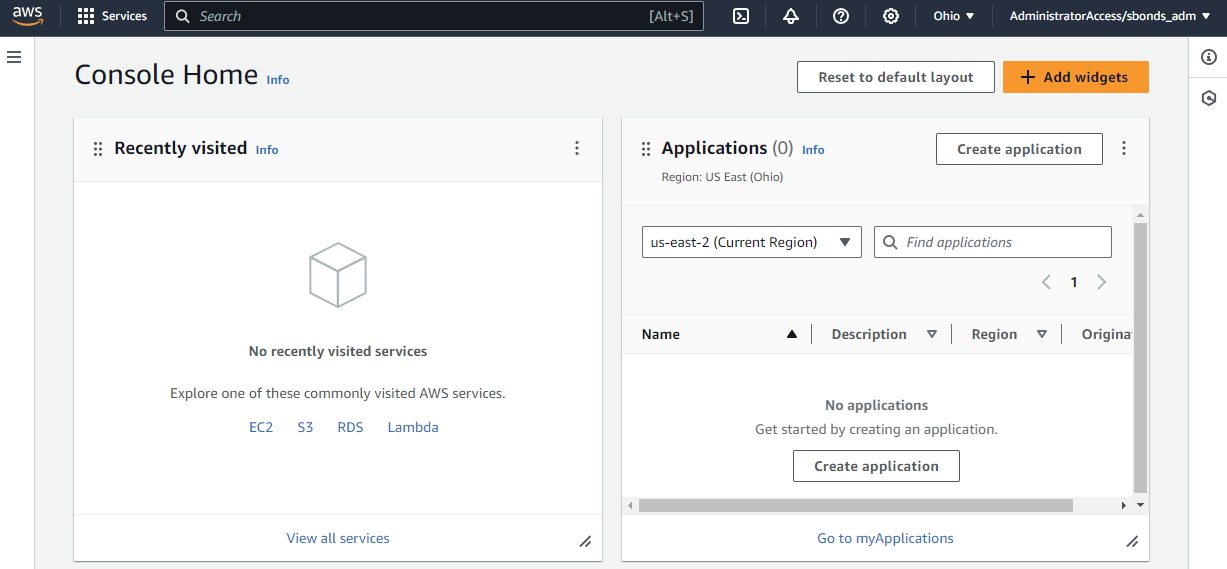
Task: Click vertical scrollbar down arrow
Action: click(x=1141, y=506)
